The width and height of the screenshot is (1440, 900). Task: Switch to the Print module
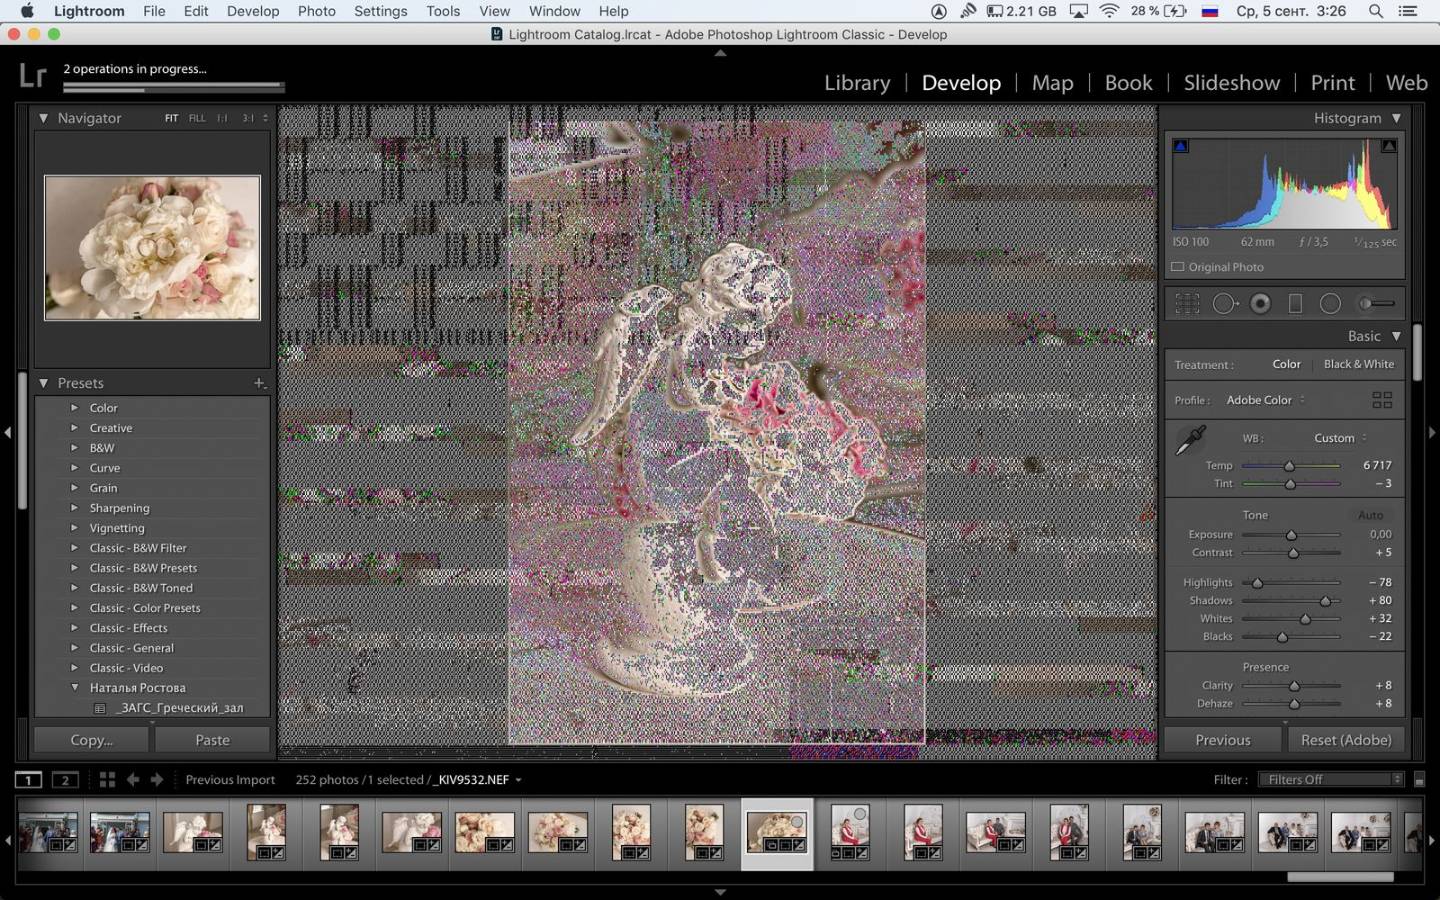click(1332, 83)
